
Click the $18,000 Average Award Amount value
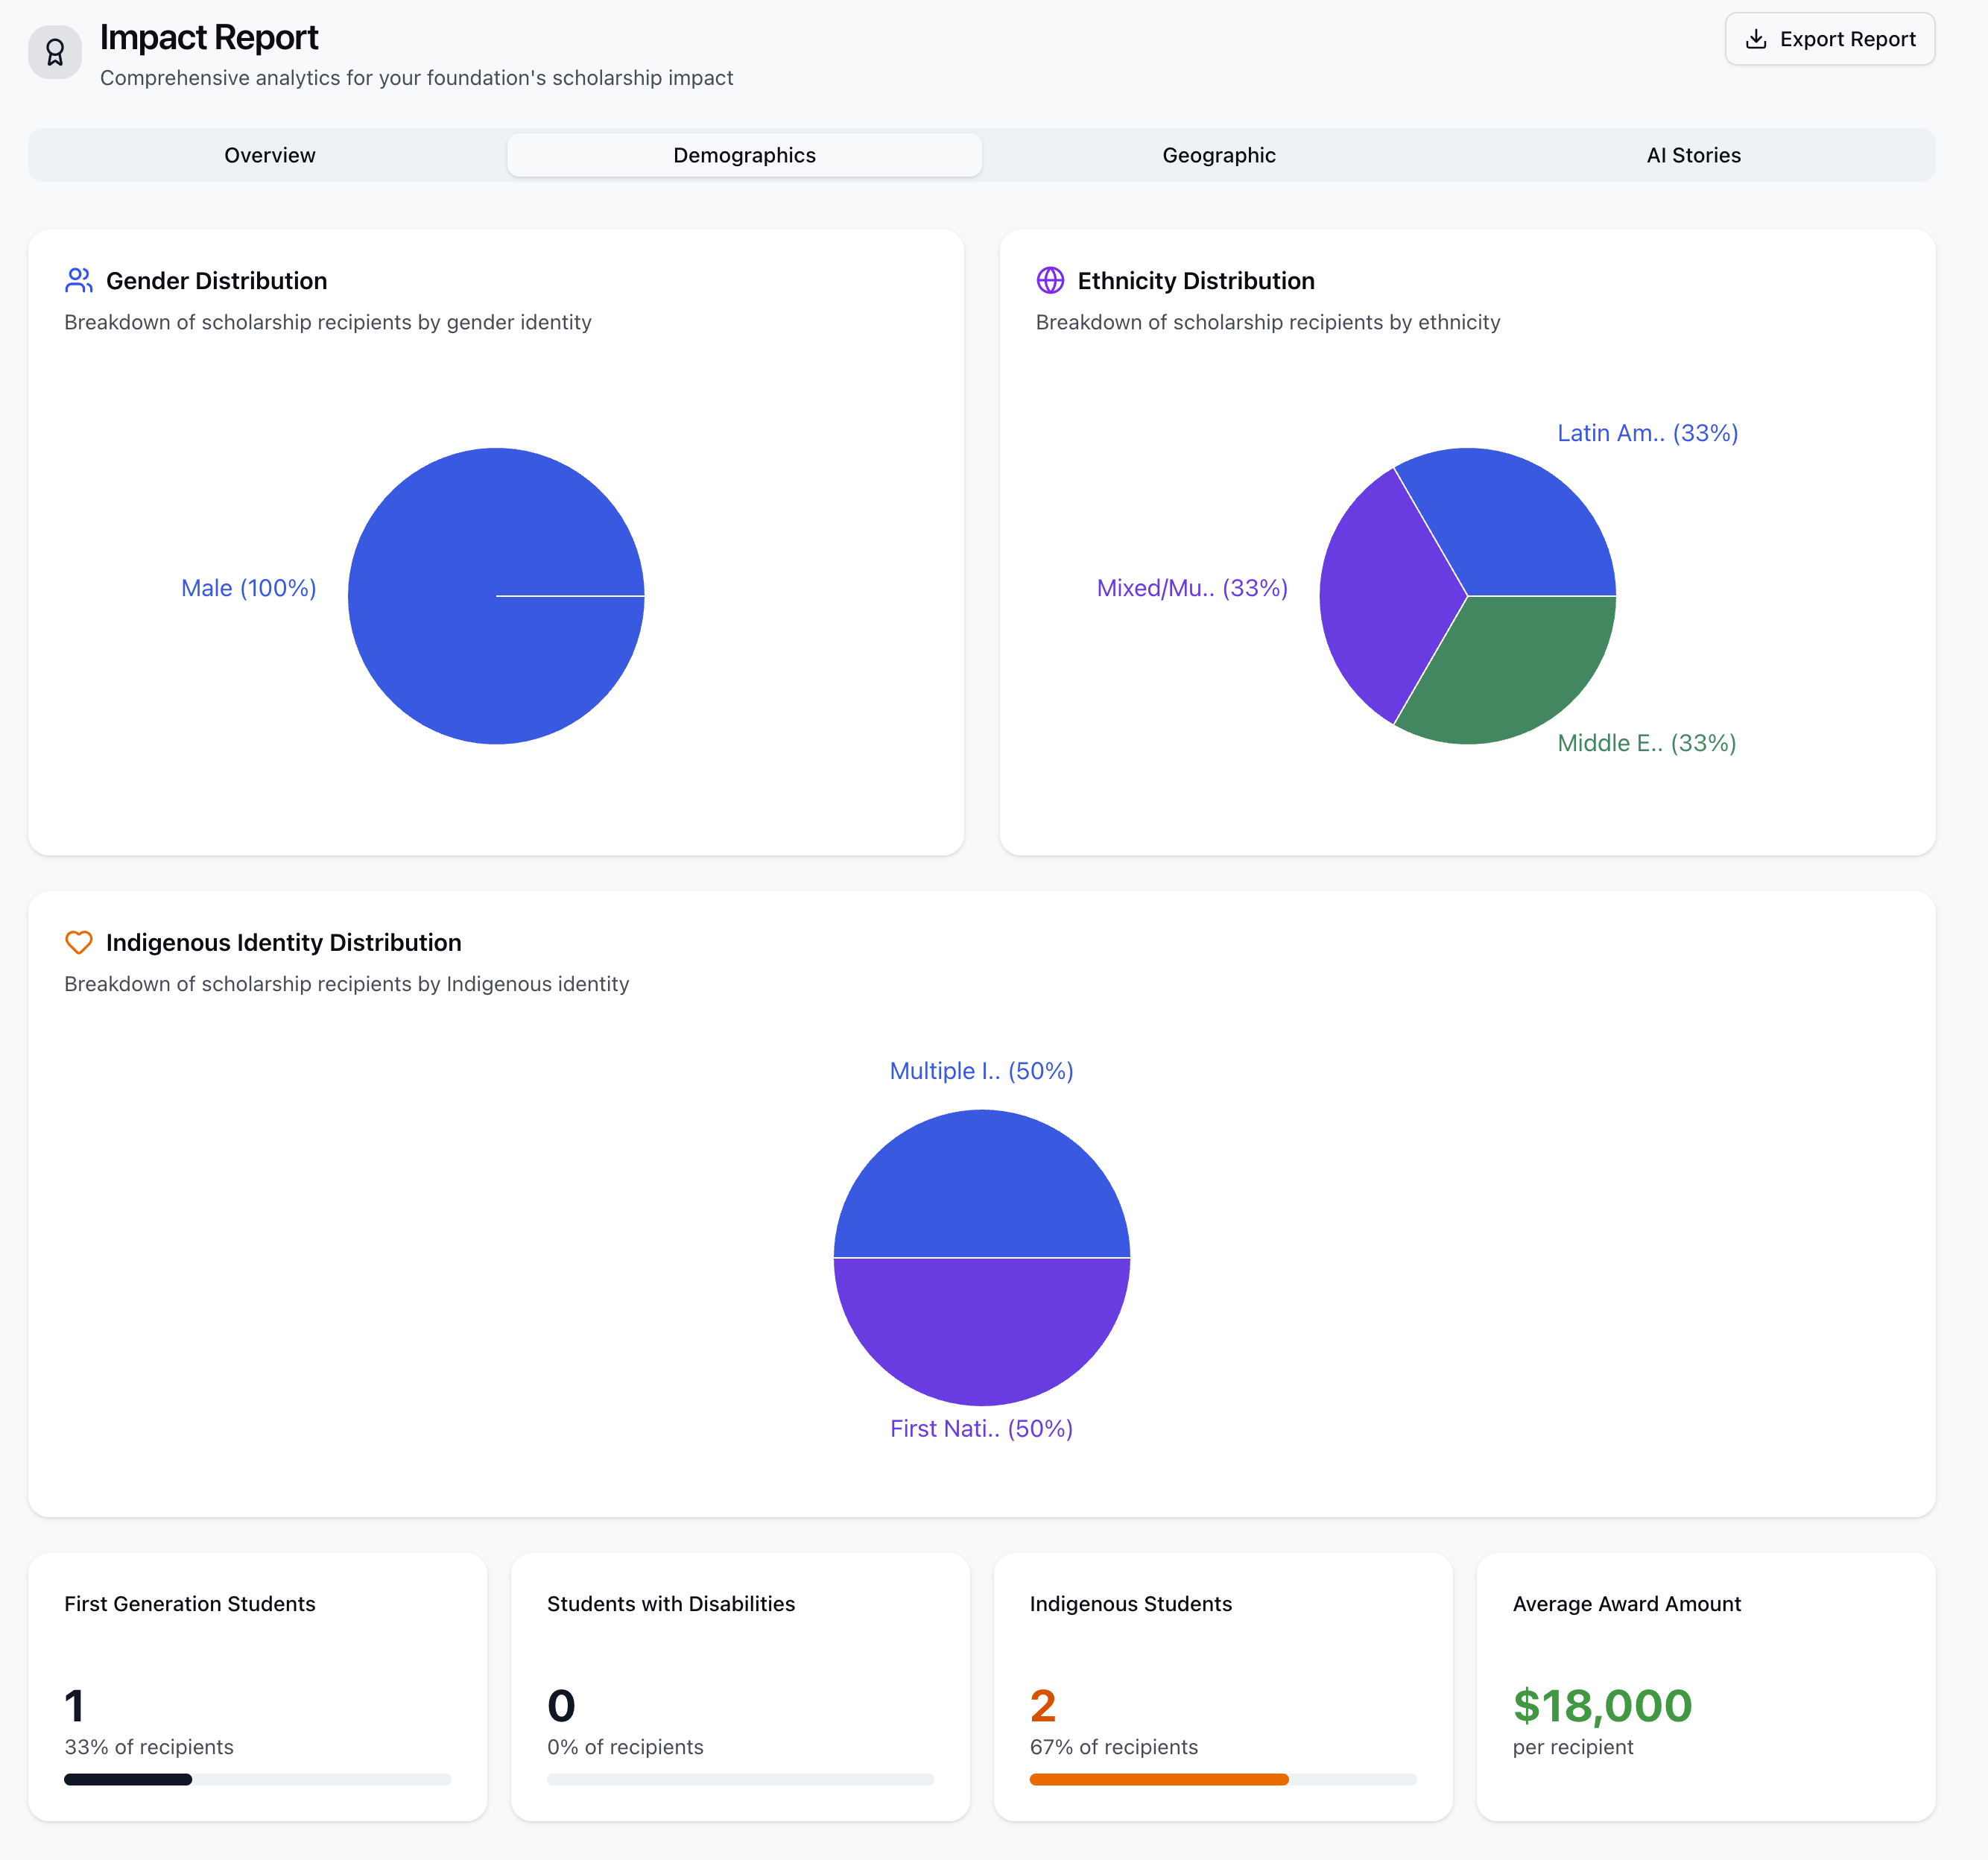pos(1602,1705)
